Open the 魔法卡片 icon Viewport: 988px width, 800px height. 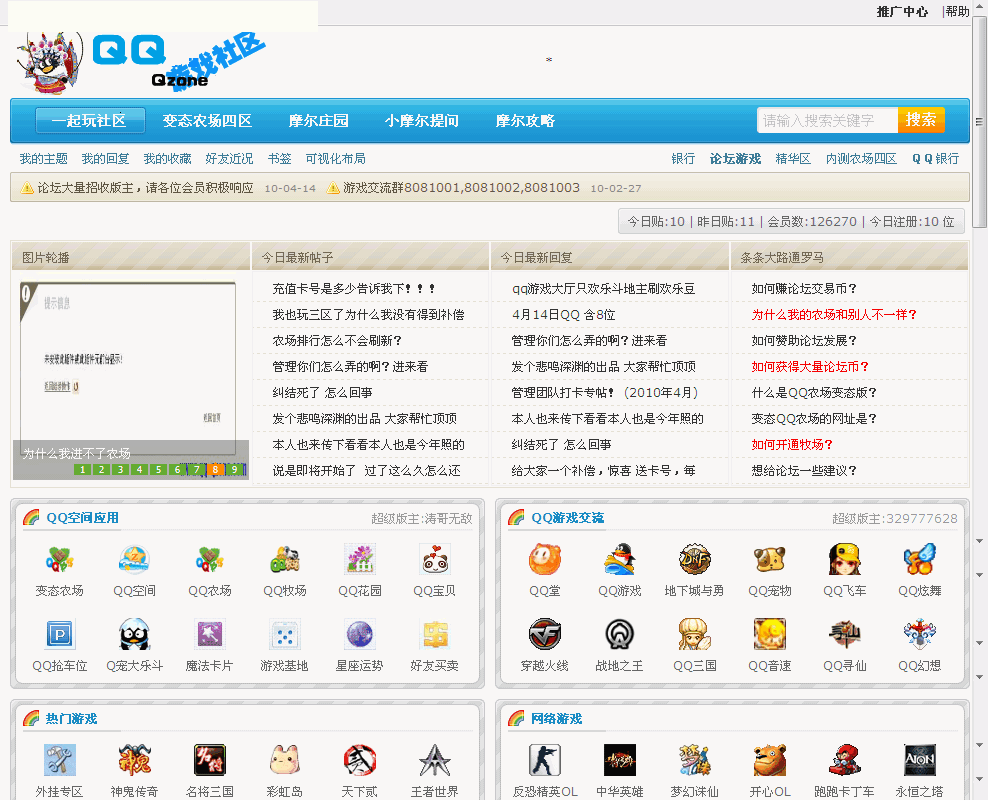coord(210,634)
